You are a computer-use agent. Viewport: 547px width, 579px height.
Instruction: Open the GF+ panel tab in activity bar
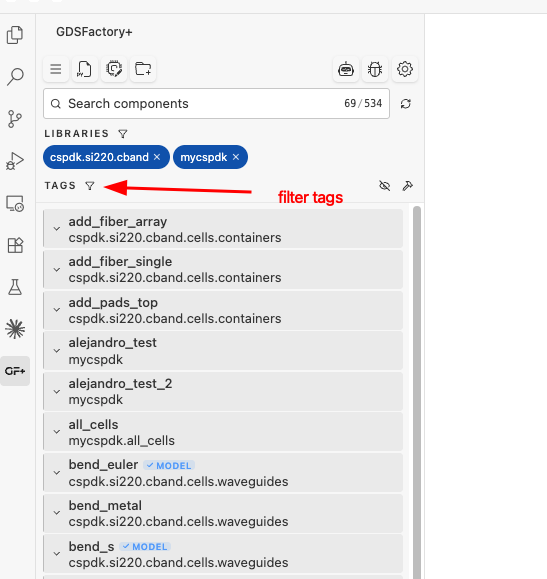pos(15,371)
